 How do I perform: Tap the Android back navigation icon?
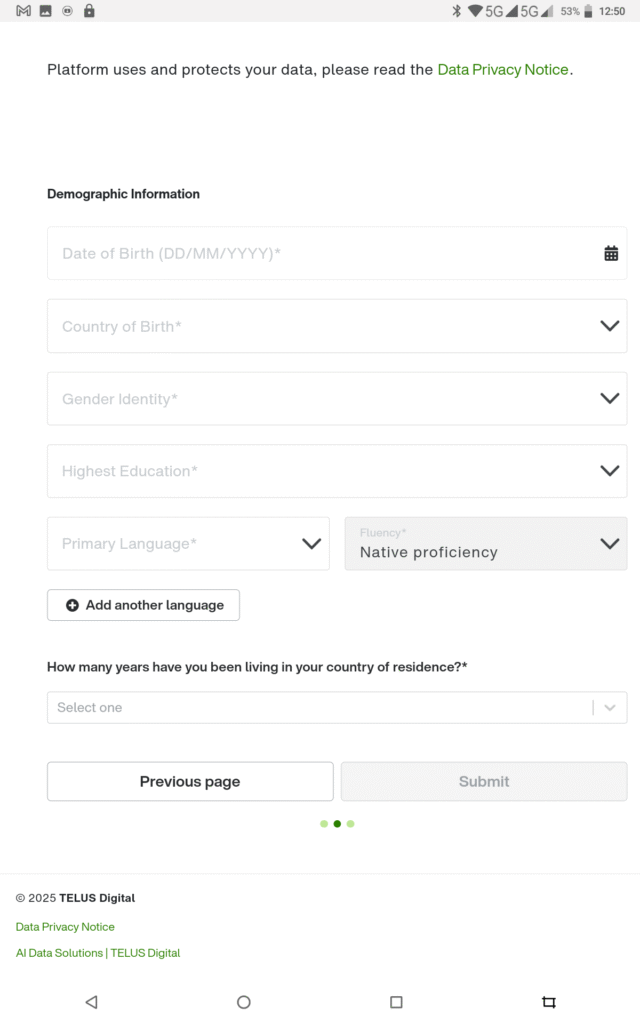click(x=91, y=1001)
